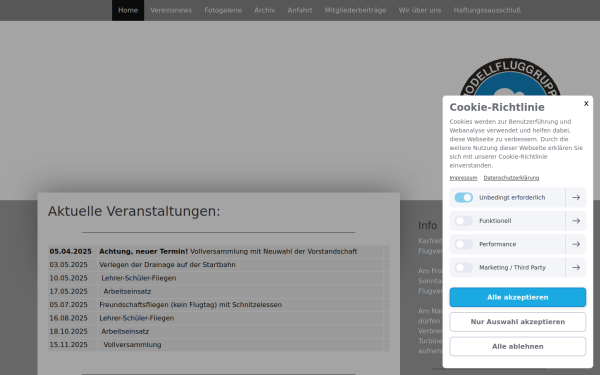Enable the Performance cookie switch
The image size is (600, 375).
point(463,244)
